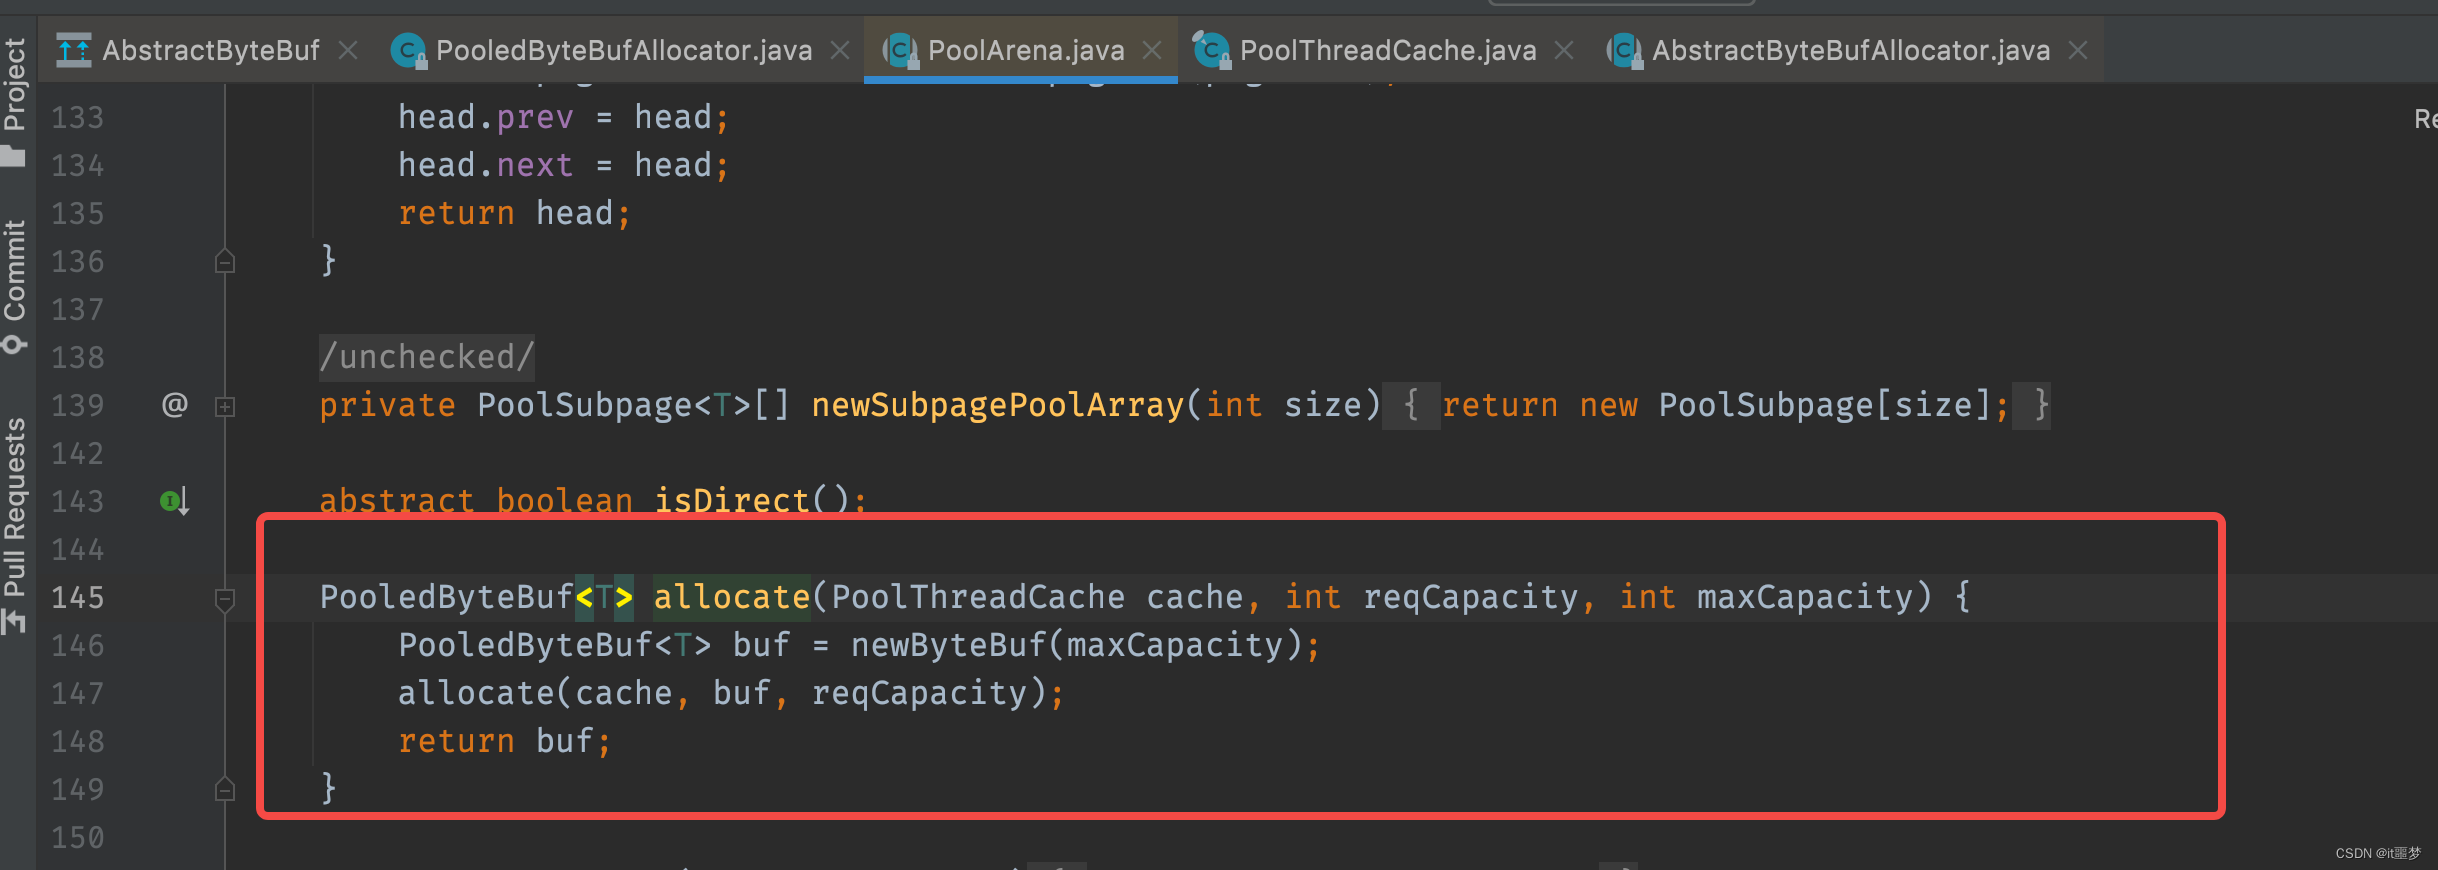The width and height of the screenshot is (2438, 870).
Task: Click the diagram icon on AbstractByteBuf tab
Action: [x=74, y=50]
